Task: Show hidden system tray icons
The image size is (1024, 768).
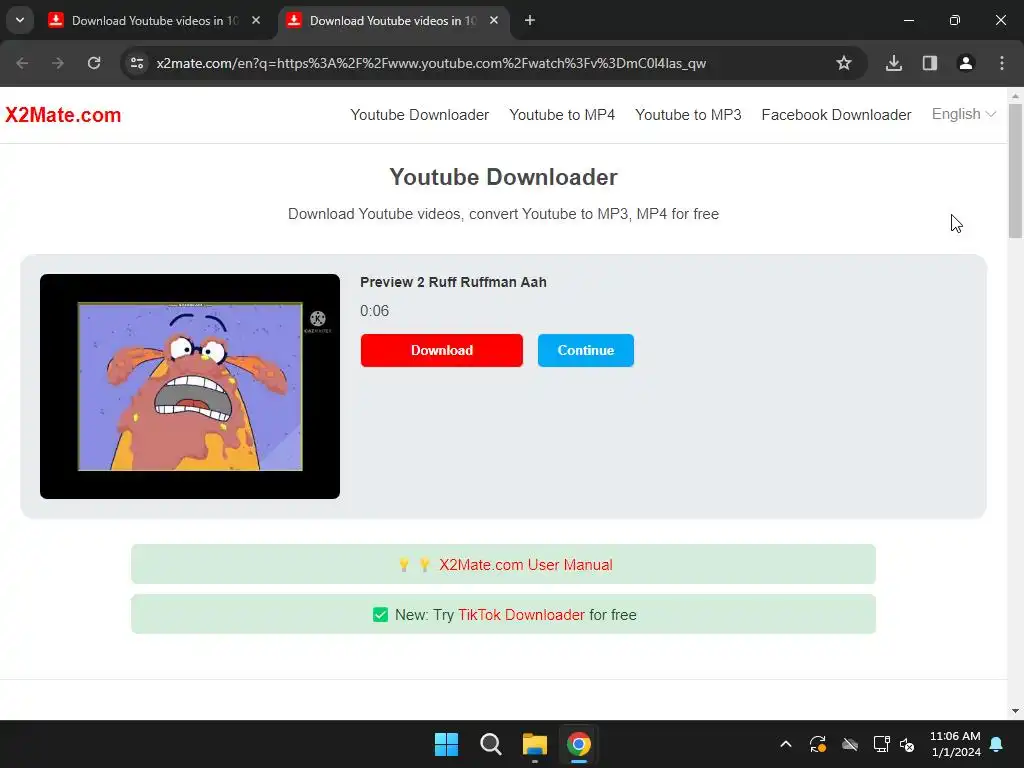Action: pyautogui.click(x=786, y=744)
